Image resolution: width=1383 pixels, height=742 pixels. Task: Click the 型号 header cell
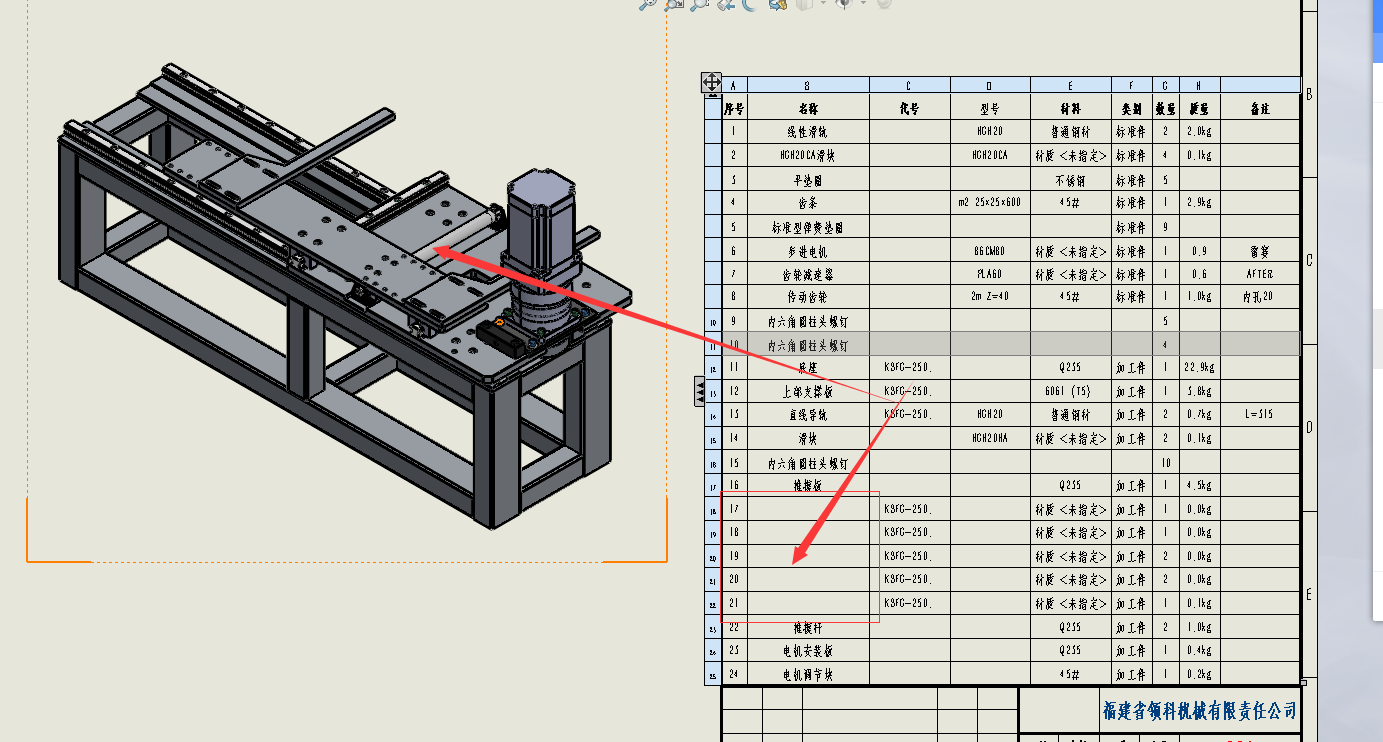(x=991, y=108)
